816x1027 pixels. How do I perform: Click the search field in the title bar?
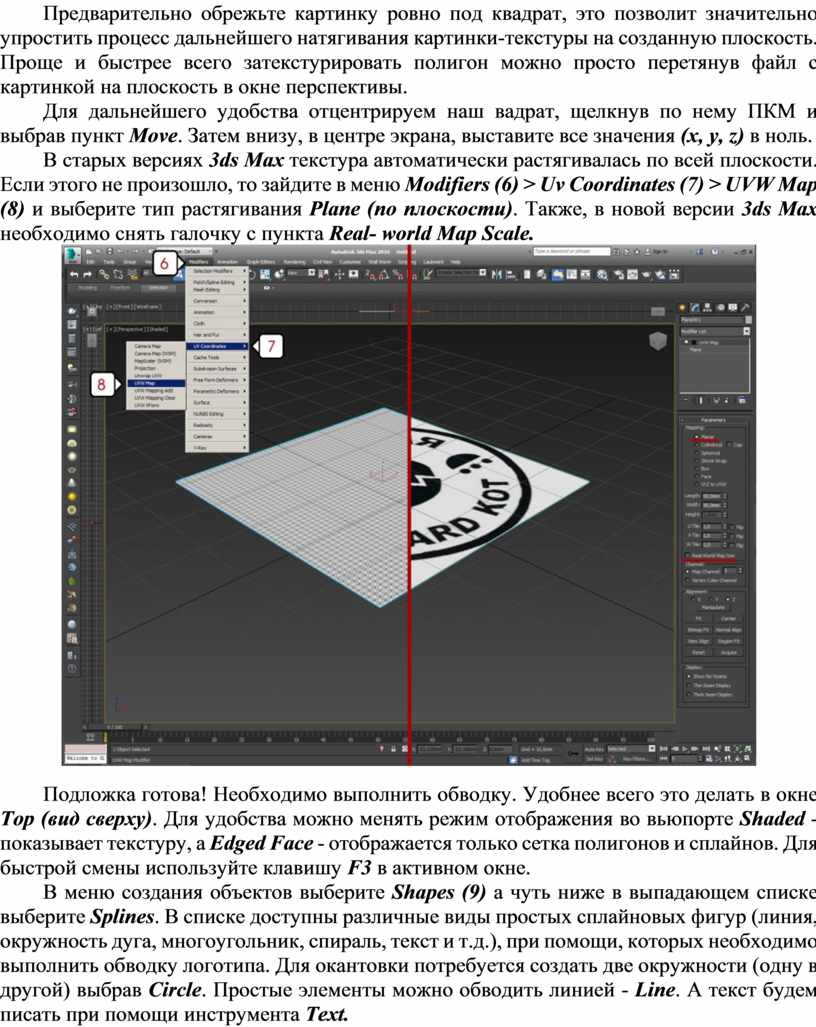point(572,251)
